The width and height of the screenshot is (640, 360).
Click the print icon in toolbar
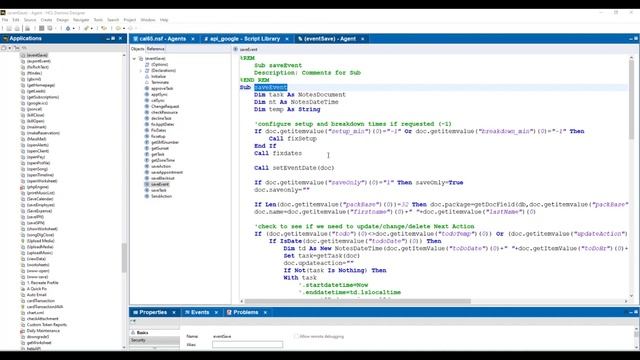click(x=27, y=28)
